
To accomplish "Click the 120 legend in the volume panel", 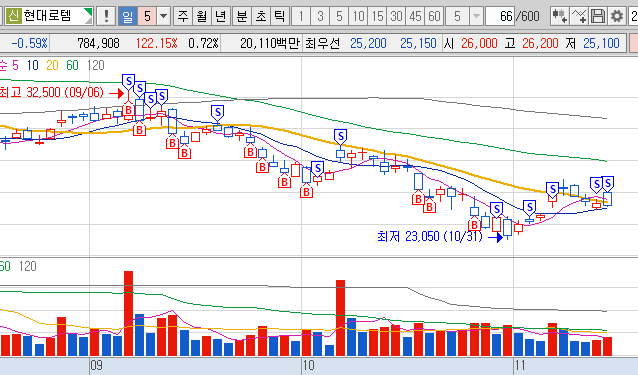I will pos(28,266).
